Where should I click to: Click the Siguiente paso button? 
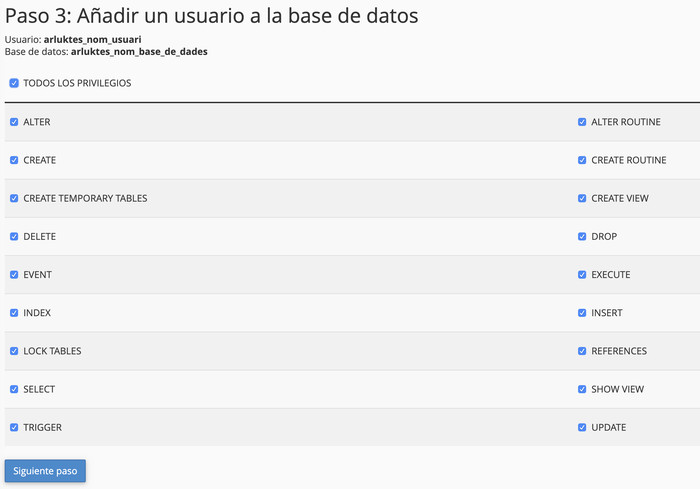45,471
